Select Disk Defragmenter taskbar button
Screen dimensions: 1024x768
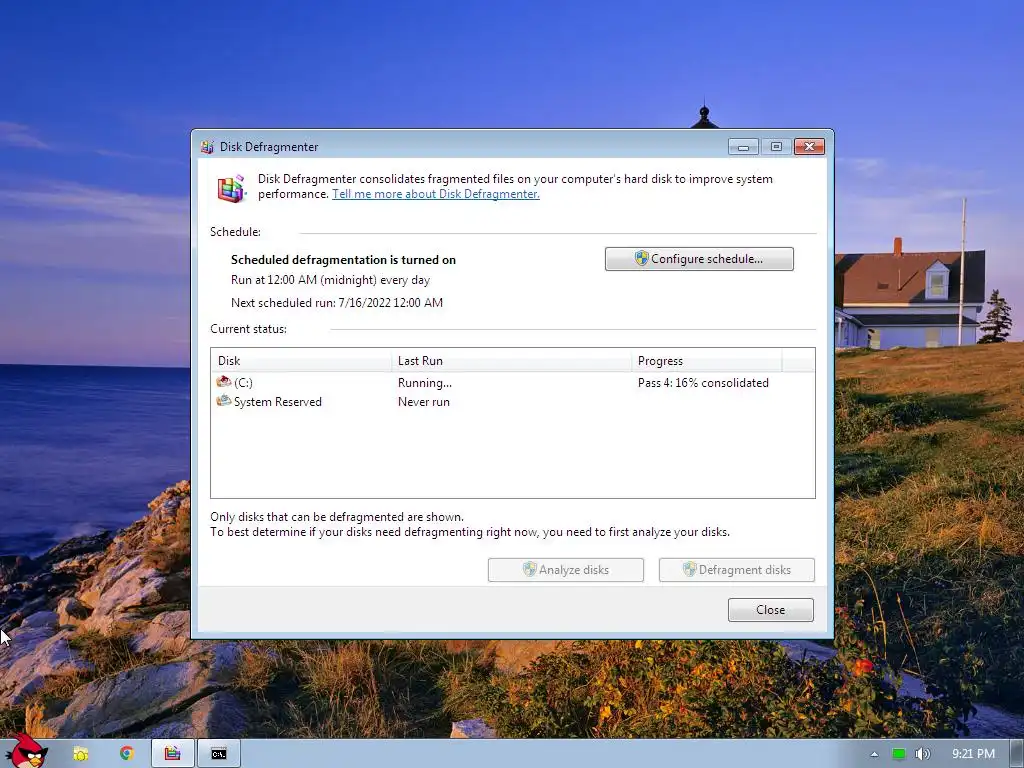[172, 754]
